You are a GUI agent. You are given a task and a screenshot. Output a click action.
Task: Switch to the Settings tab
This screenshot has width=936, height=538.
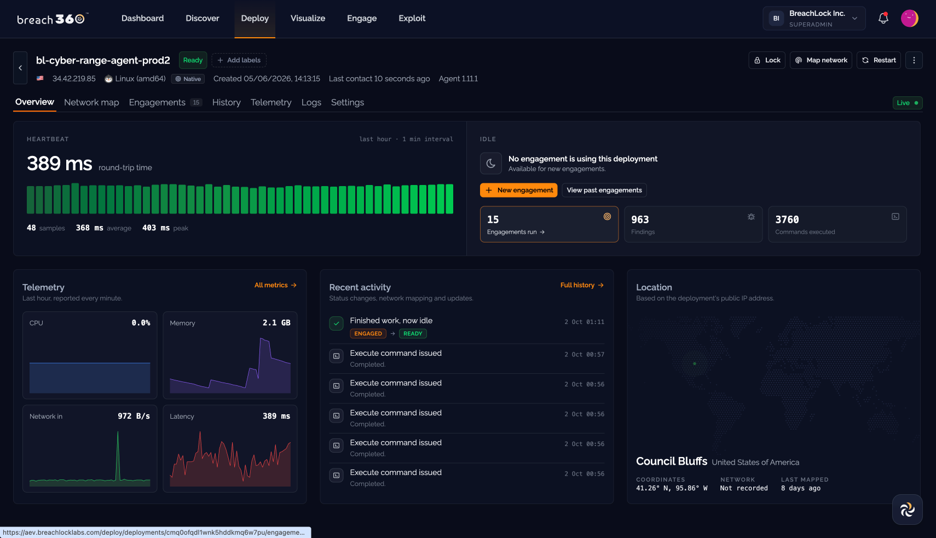347,103
